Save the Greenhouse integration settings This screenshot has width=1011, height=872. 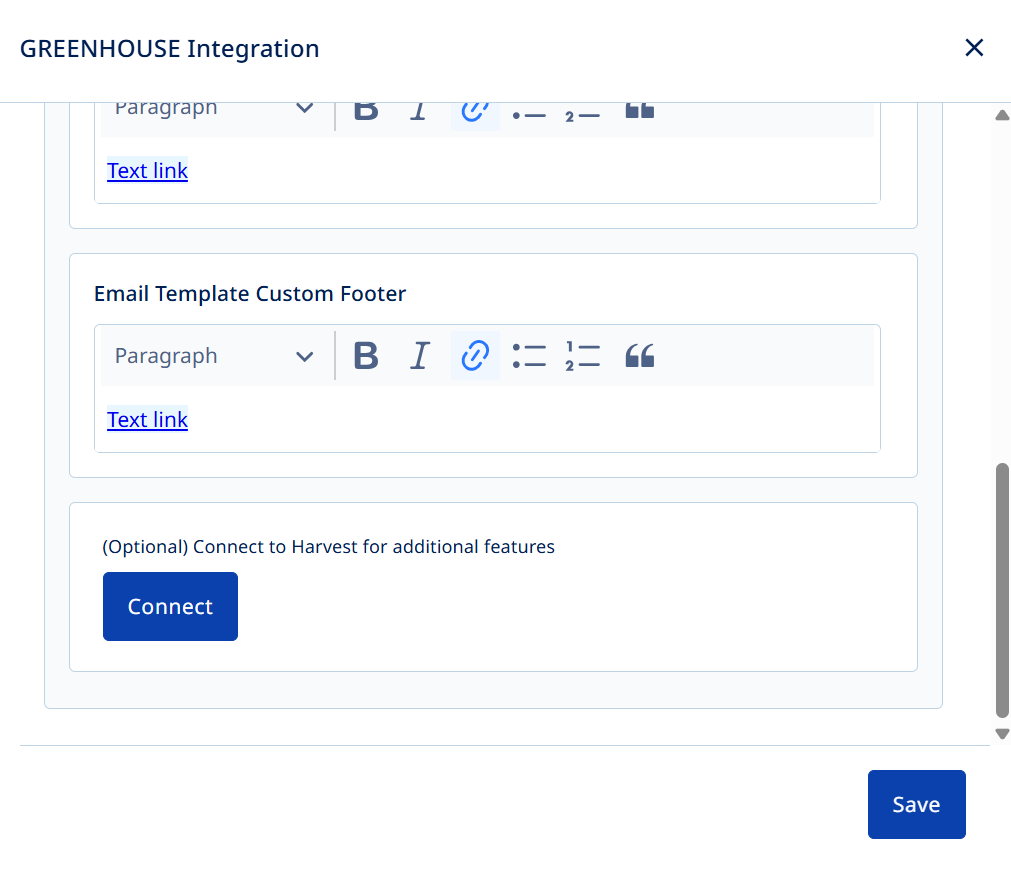[x=916, y=804]
